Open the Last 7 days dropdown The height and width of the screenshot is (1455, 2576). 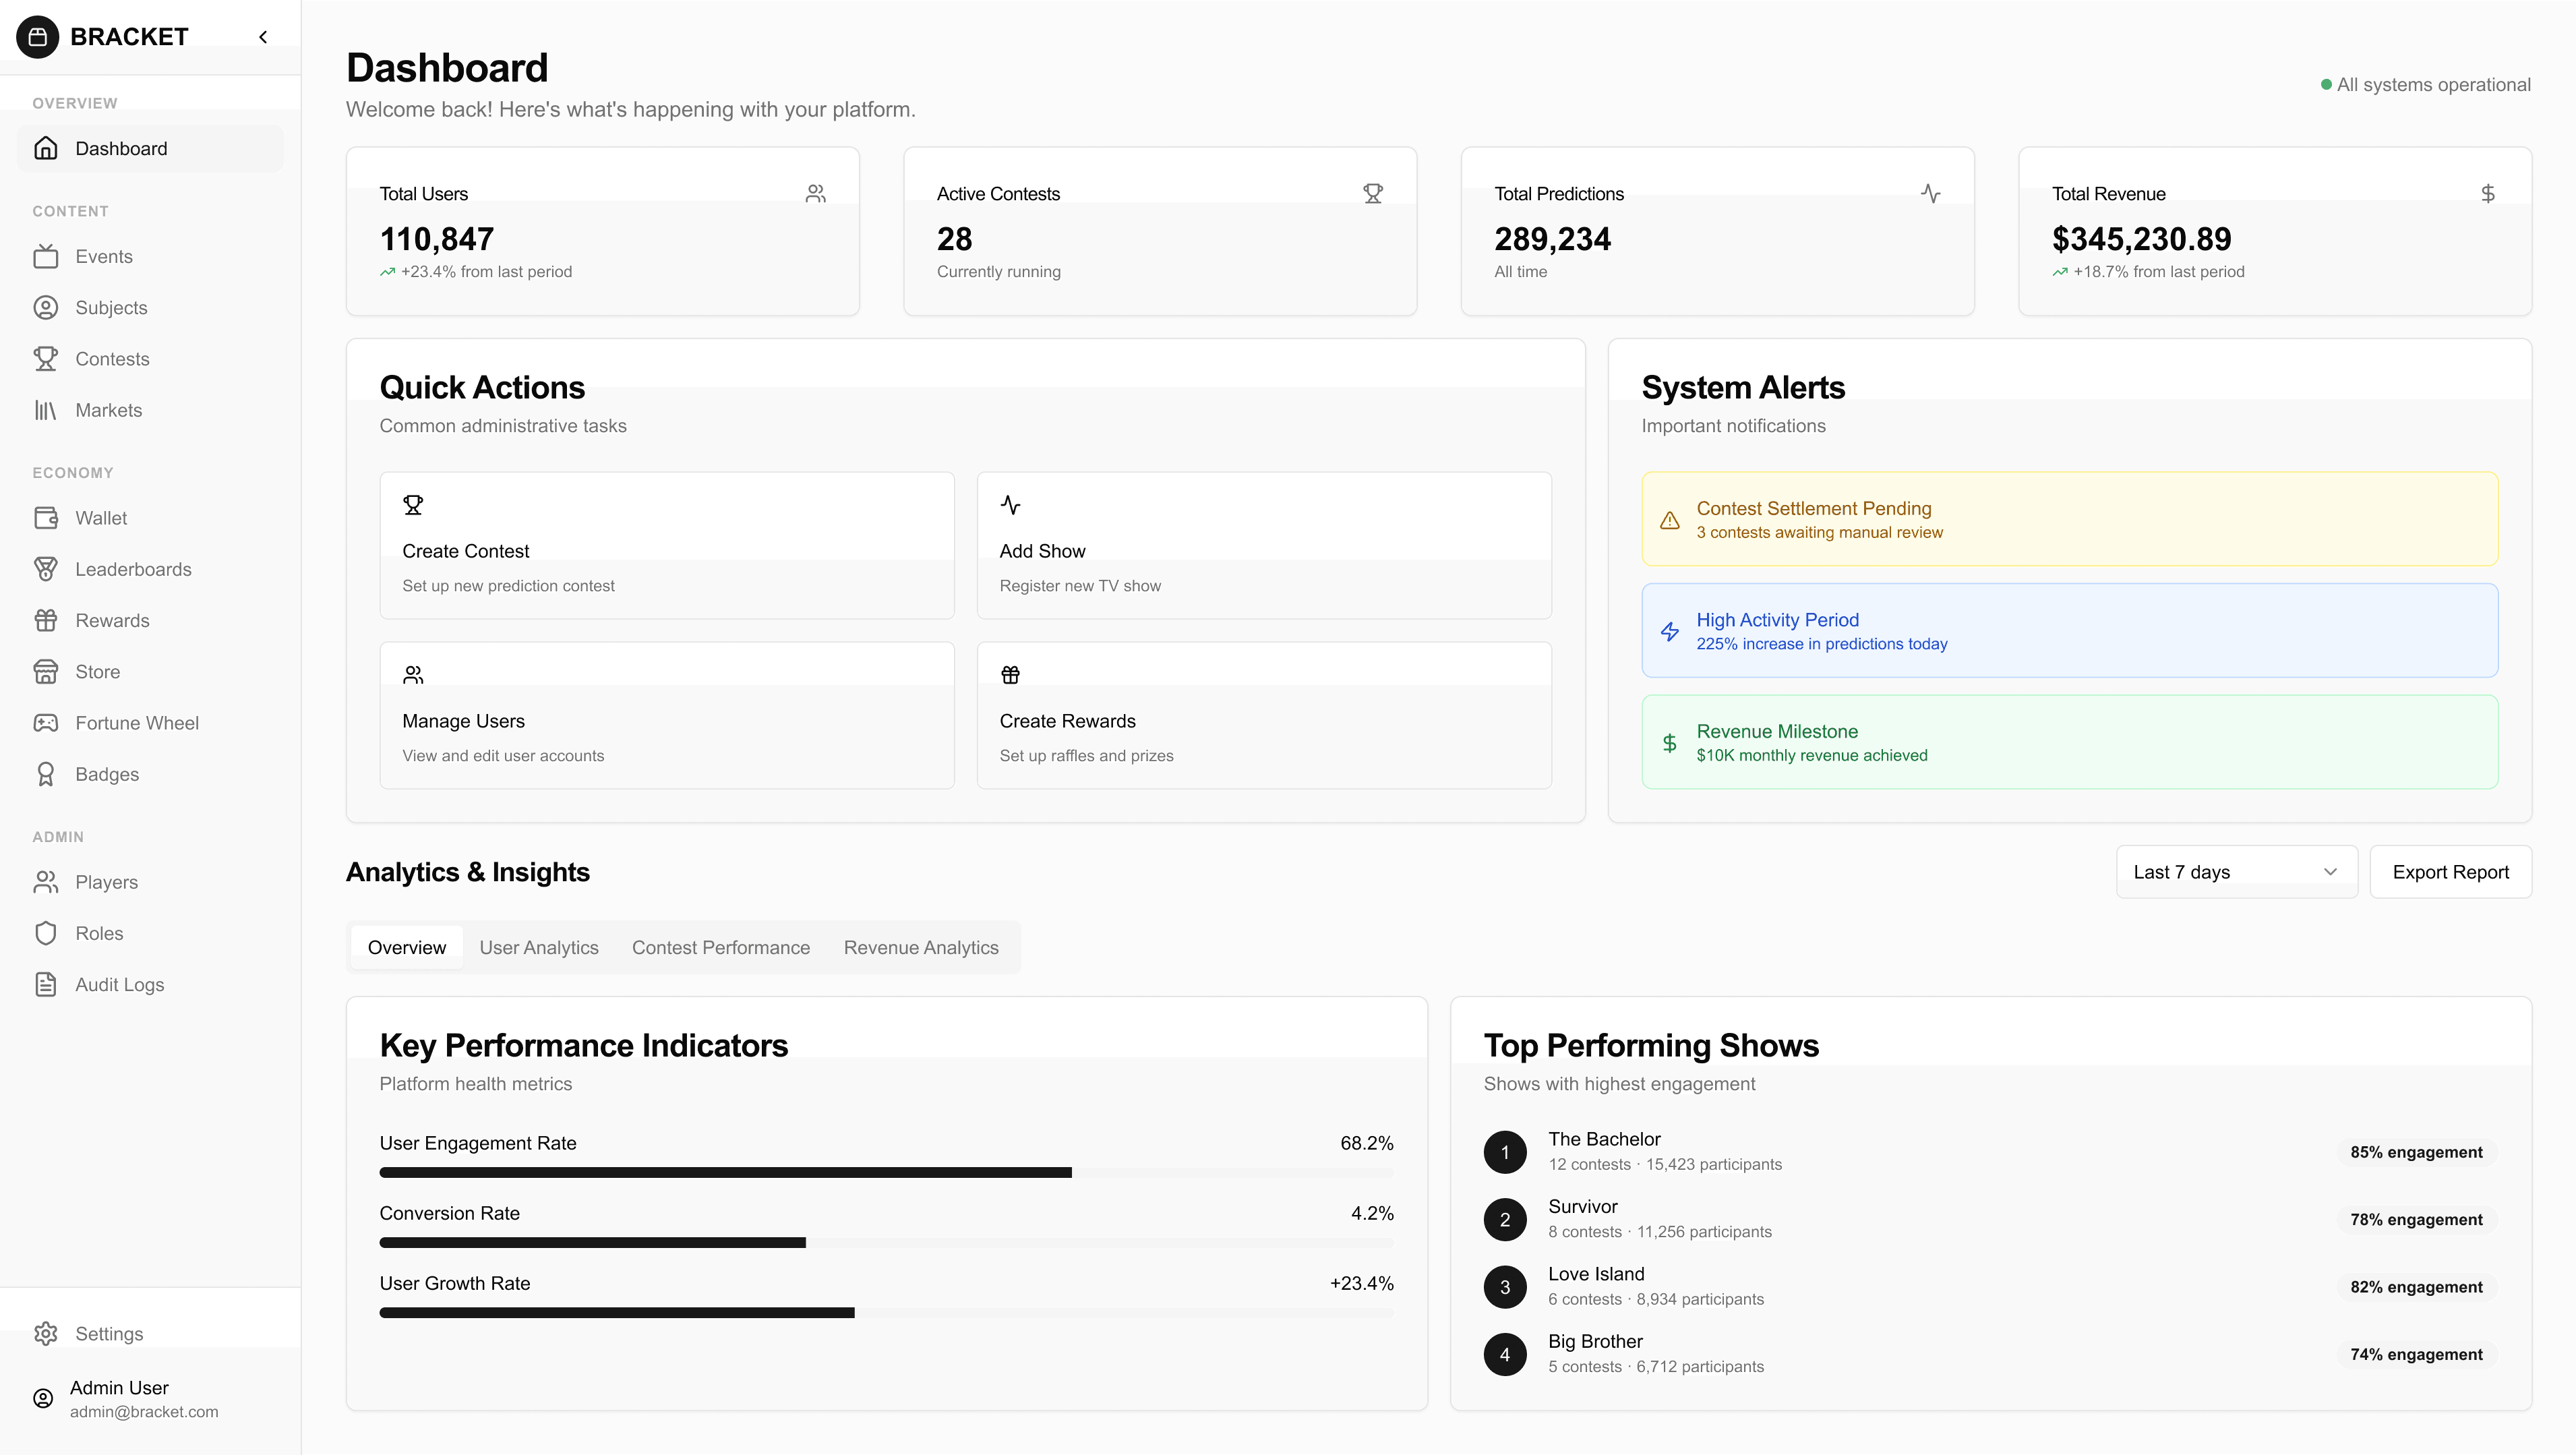[2236, 871]
